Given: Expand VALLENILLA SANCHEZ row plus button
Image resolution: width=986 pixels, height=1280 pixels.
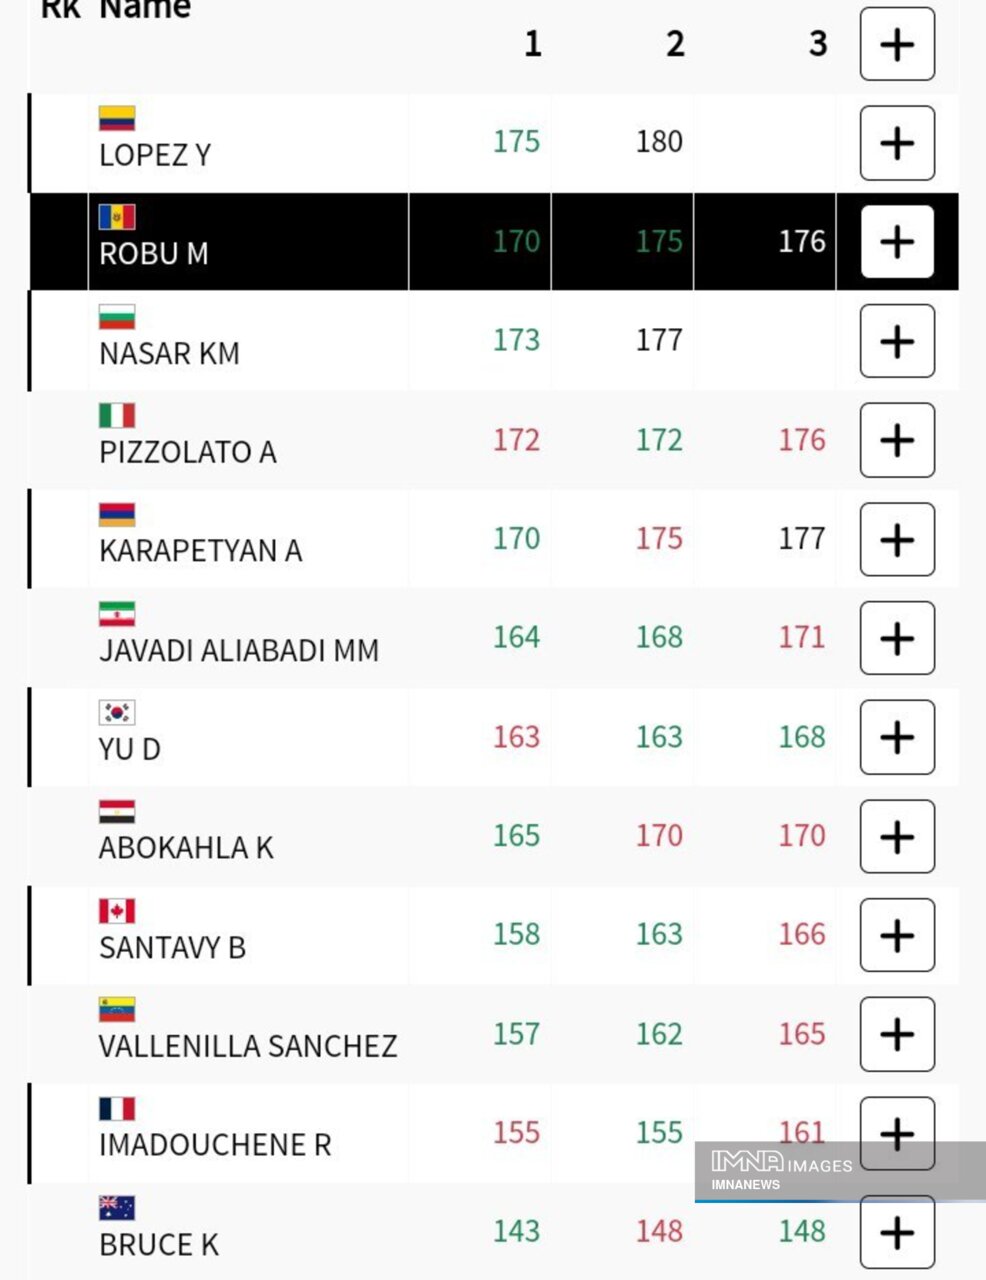Looking at the screenshot, I should 897,1034.
